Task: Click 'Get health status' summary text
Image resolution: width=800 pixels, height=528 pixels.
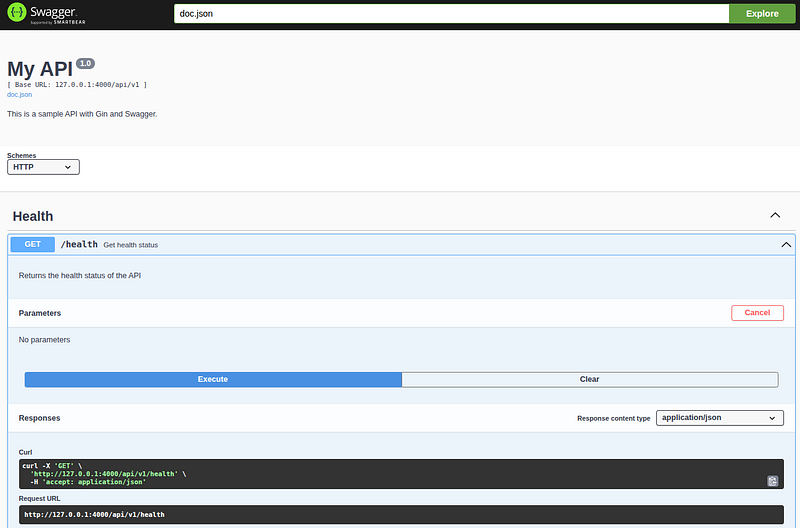Action: tap(131, 245)
